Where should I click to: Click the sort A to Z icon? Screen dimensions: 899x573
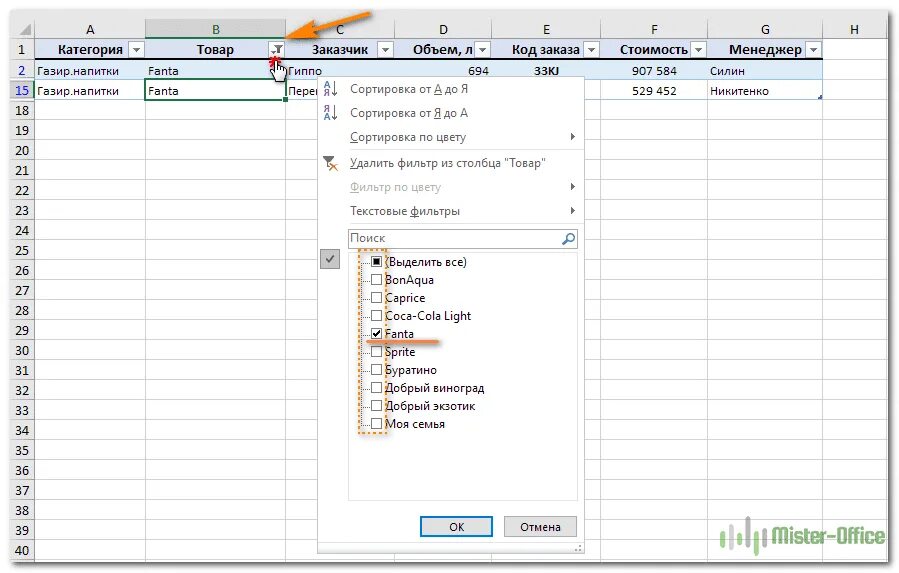[330, 89]
